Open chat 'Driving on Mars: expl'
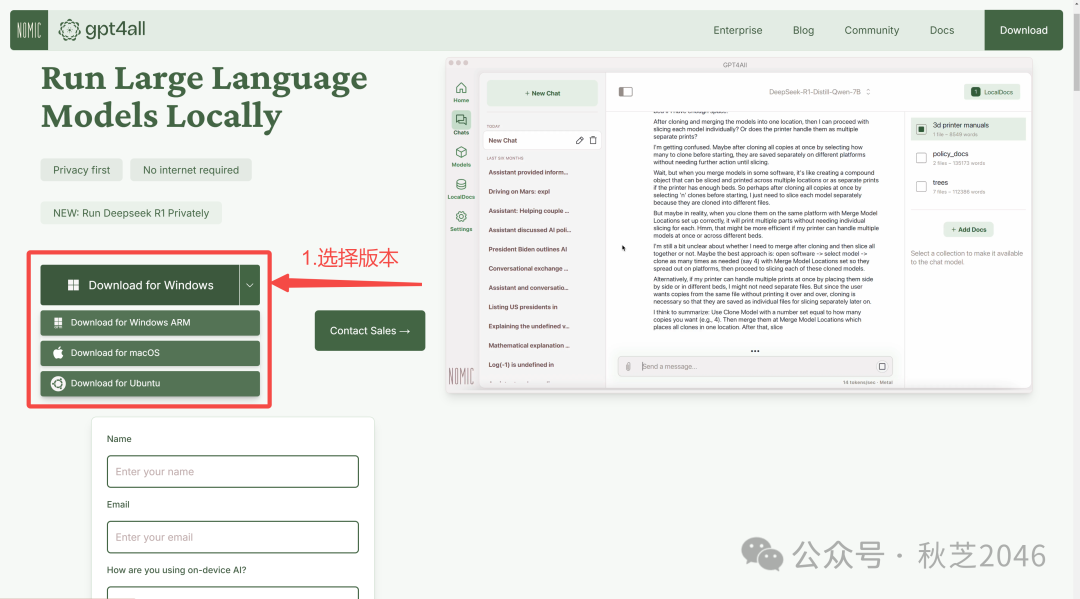This screenshot has width=1080, height=599. pos(520,191)
